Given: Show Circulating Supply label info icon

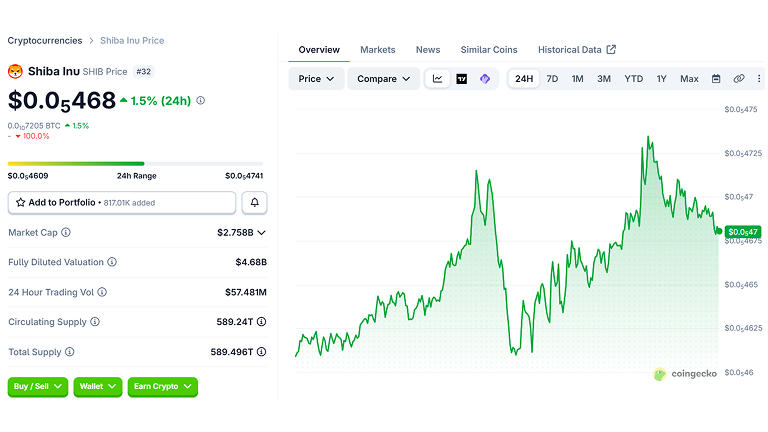Looking at the screenshot, I should click(95, 322).
